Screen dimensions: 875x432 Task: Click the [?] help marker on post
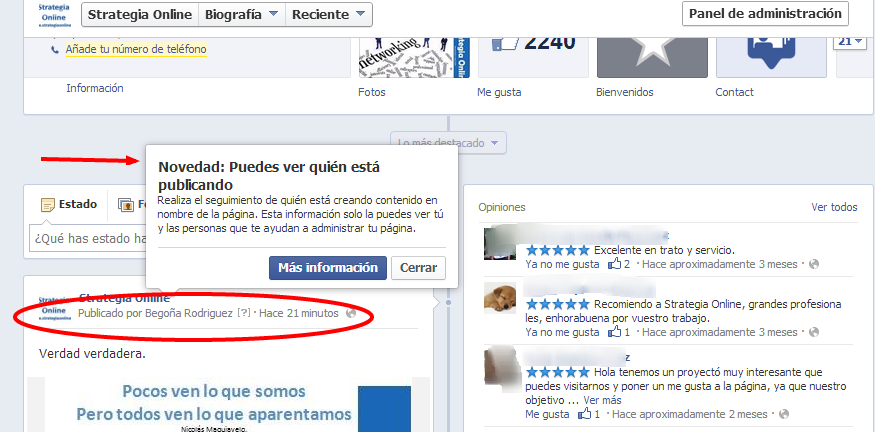click(x=243, y=314)
